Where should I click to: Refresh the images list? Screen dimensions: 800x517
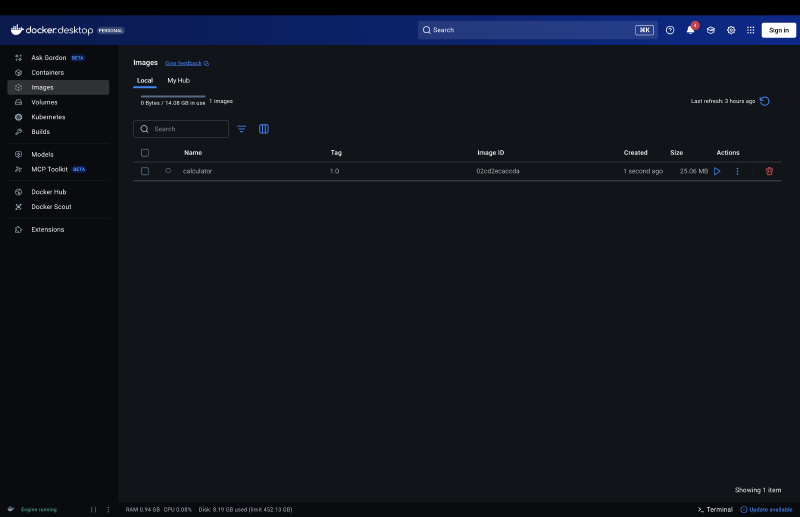coord(764,101)
